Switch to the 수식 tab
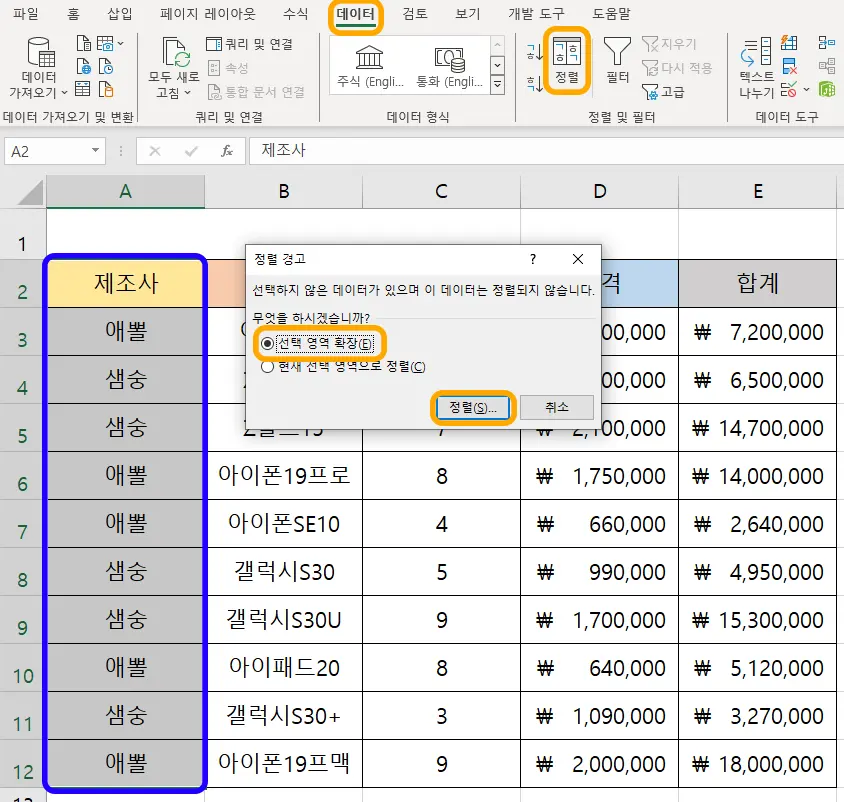The width and height of the screenshot is (844, 802). pos(296,13)
